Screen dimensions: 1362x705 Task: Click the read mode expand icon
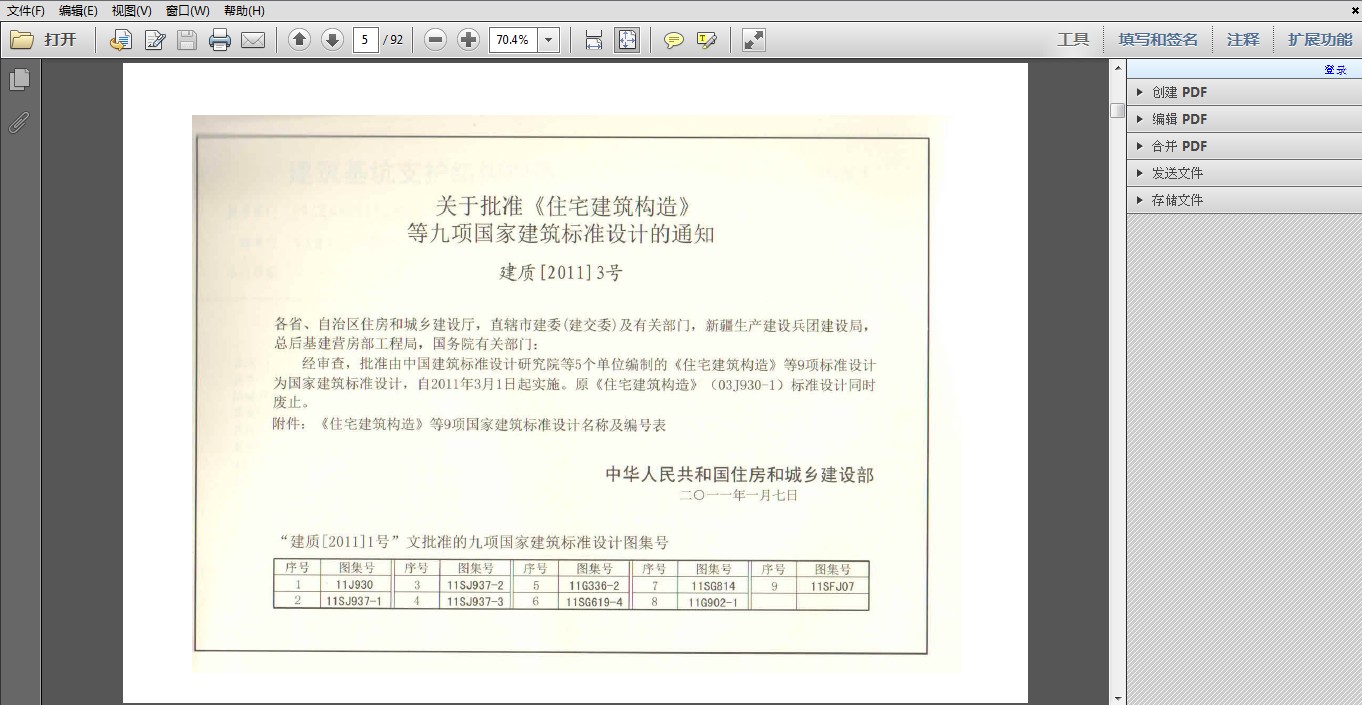point(754,40)
